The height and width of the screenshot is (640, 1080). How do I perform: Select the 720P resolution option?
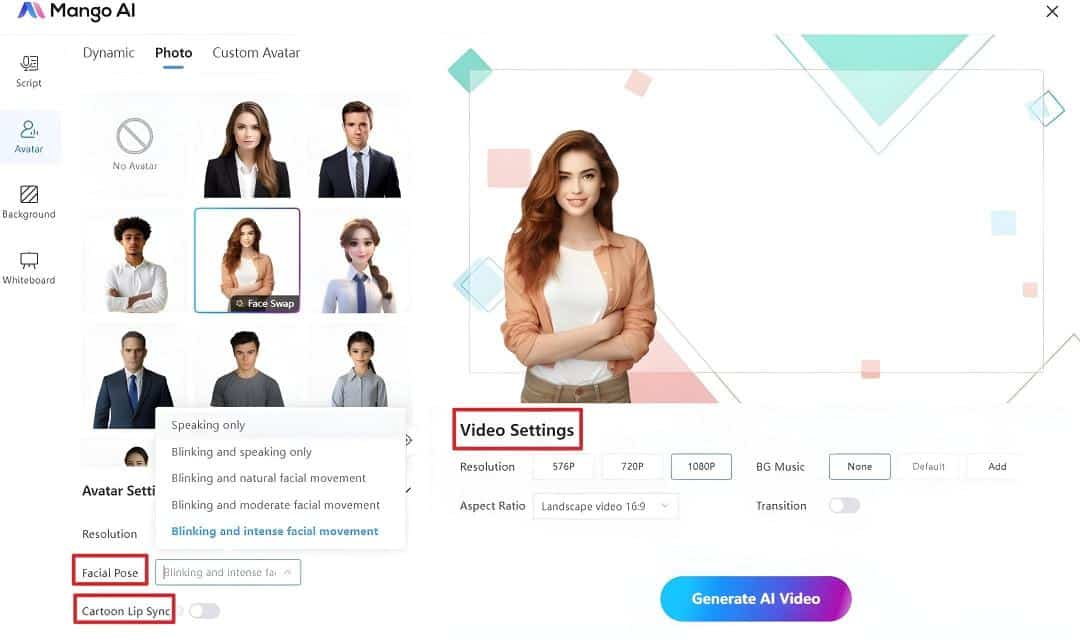(x=632, y=466)
